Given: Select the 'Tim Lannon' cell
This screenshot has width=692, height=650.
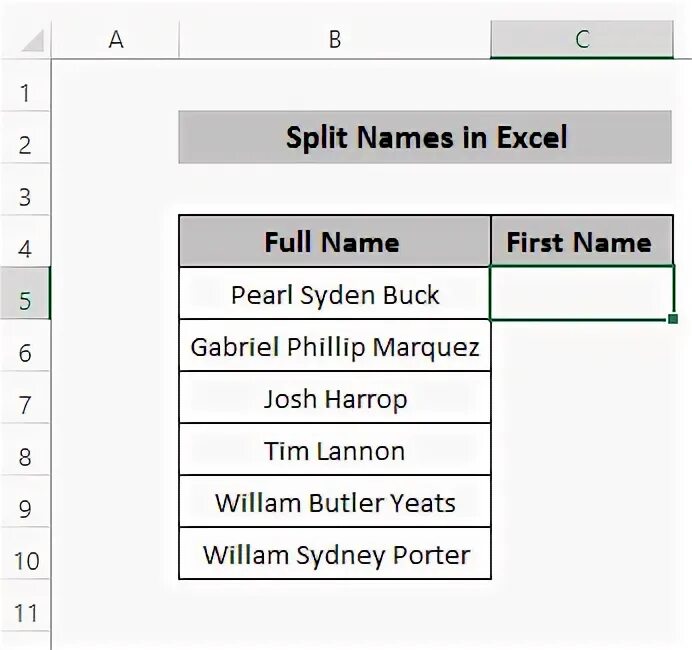Looking at the screenshot, I should [335, 449].
